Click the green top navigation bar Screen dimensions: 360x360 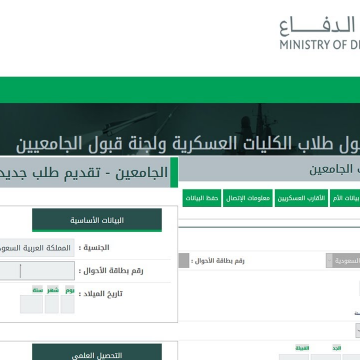coord(180,90)
